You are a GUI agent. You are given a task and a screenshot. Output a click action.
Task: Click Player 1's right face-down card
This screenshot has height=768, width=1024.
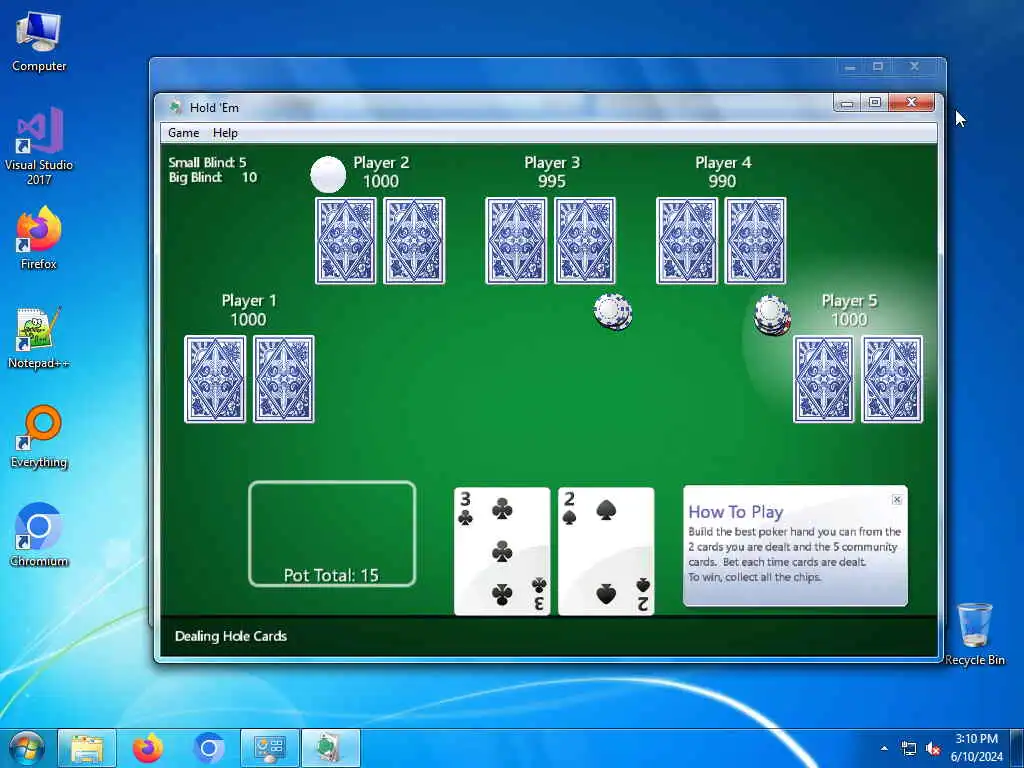point(283,379)
